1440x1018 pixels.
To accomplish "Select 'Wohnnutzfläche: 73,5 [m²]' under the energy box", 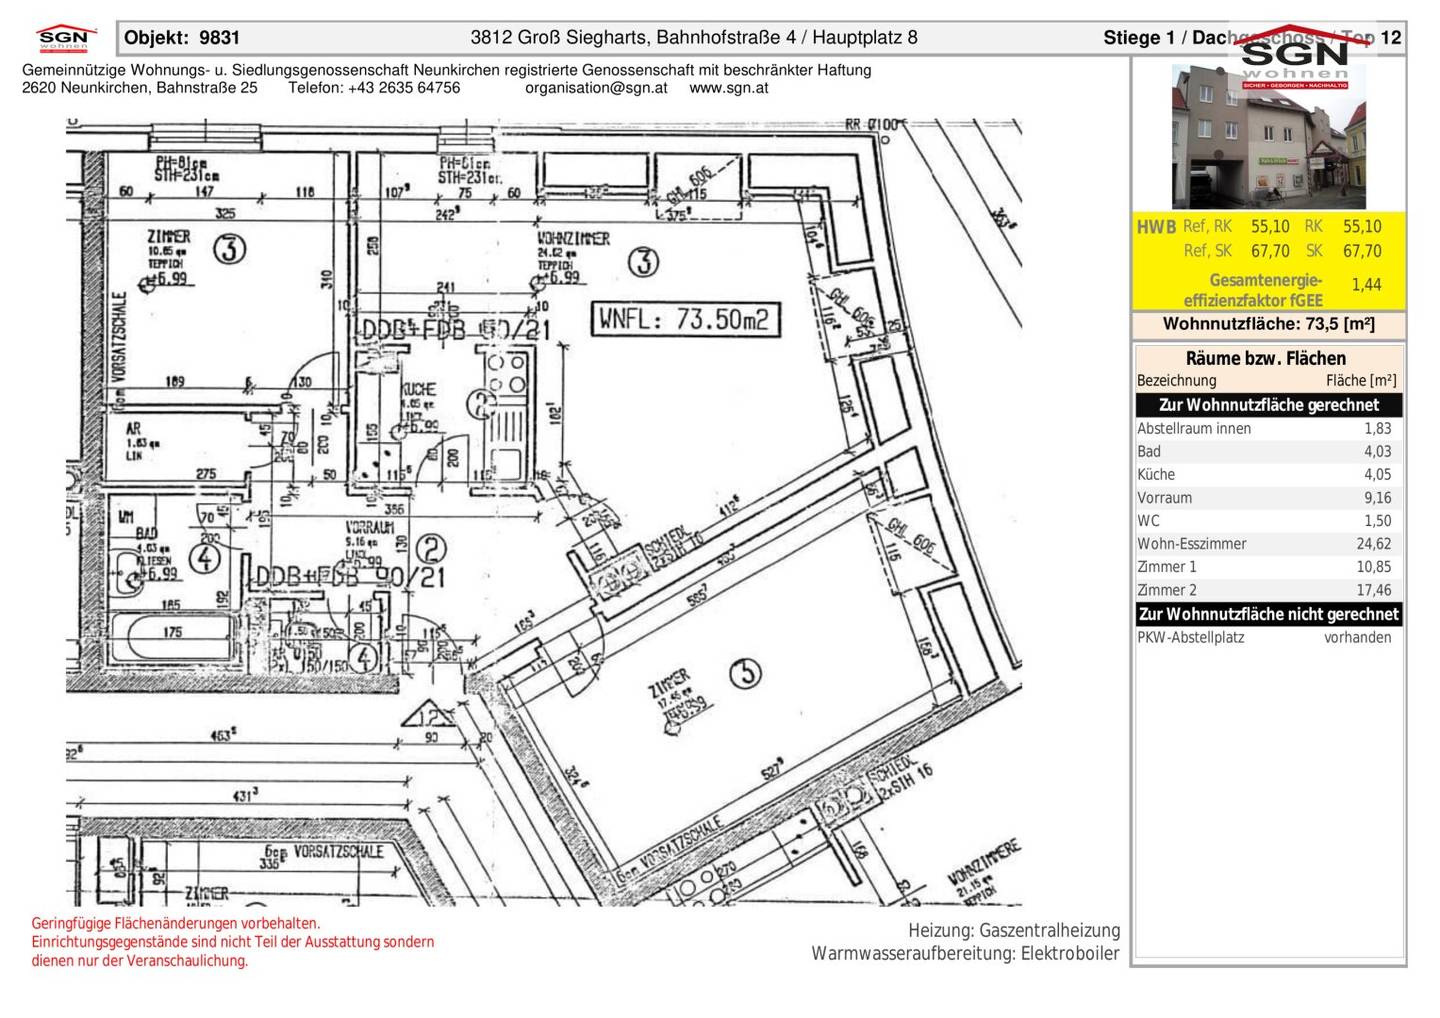I will 1269,324.
